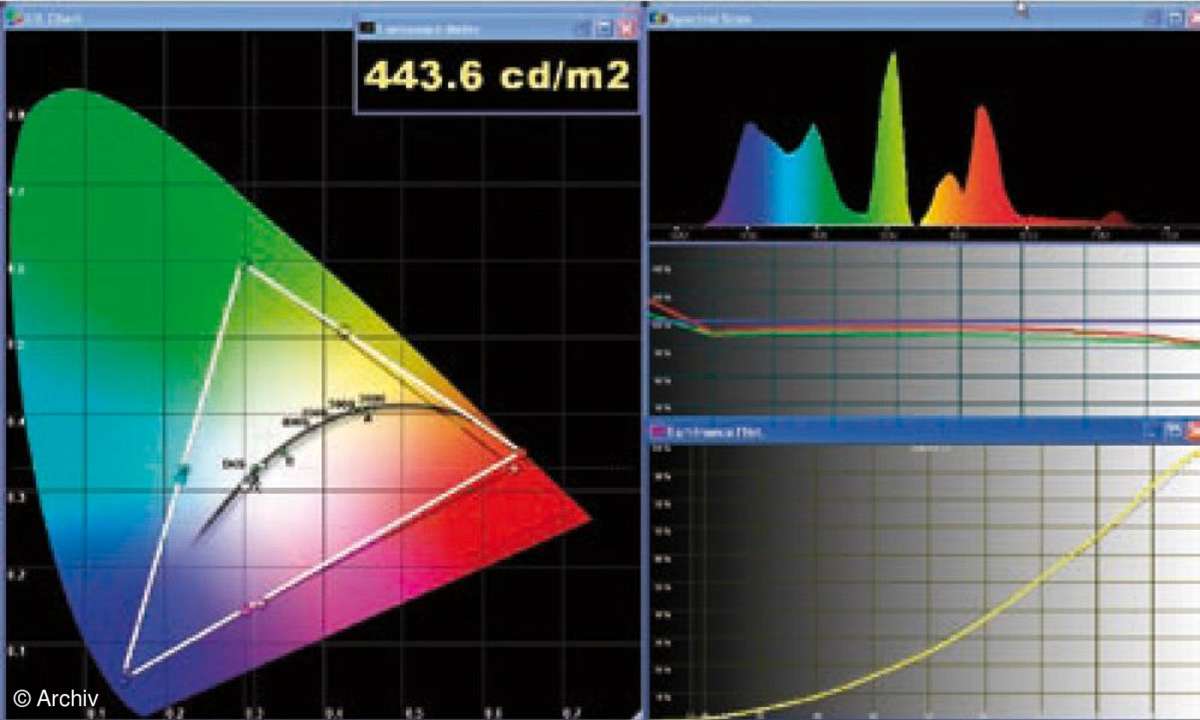The height and width of the screenshot is (720, 1200).
Task: Click the Spectral Scan window icon
Action: pyautogui.click(x=658, y=19)
